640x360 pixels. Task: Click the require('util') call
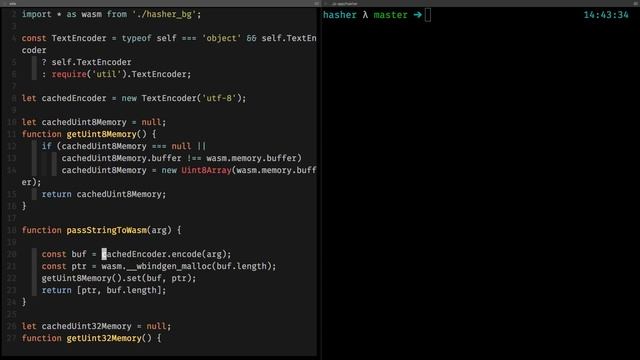[x=89, y=74]
